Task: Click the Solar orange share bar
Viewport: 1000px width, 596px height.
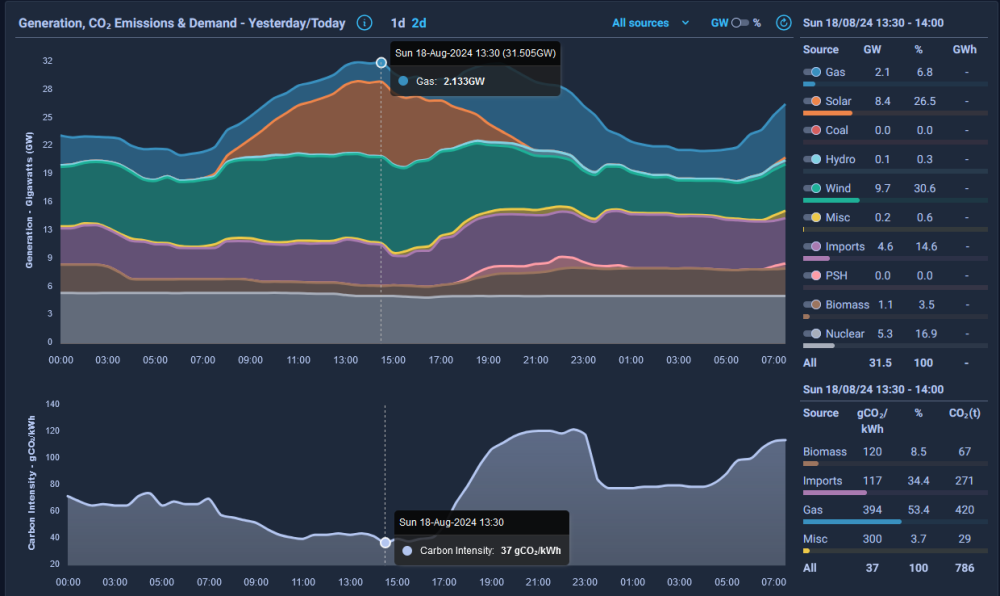Action: point(827,113)
